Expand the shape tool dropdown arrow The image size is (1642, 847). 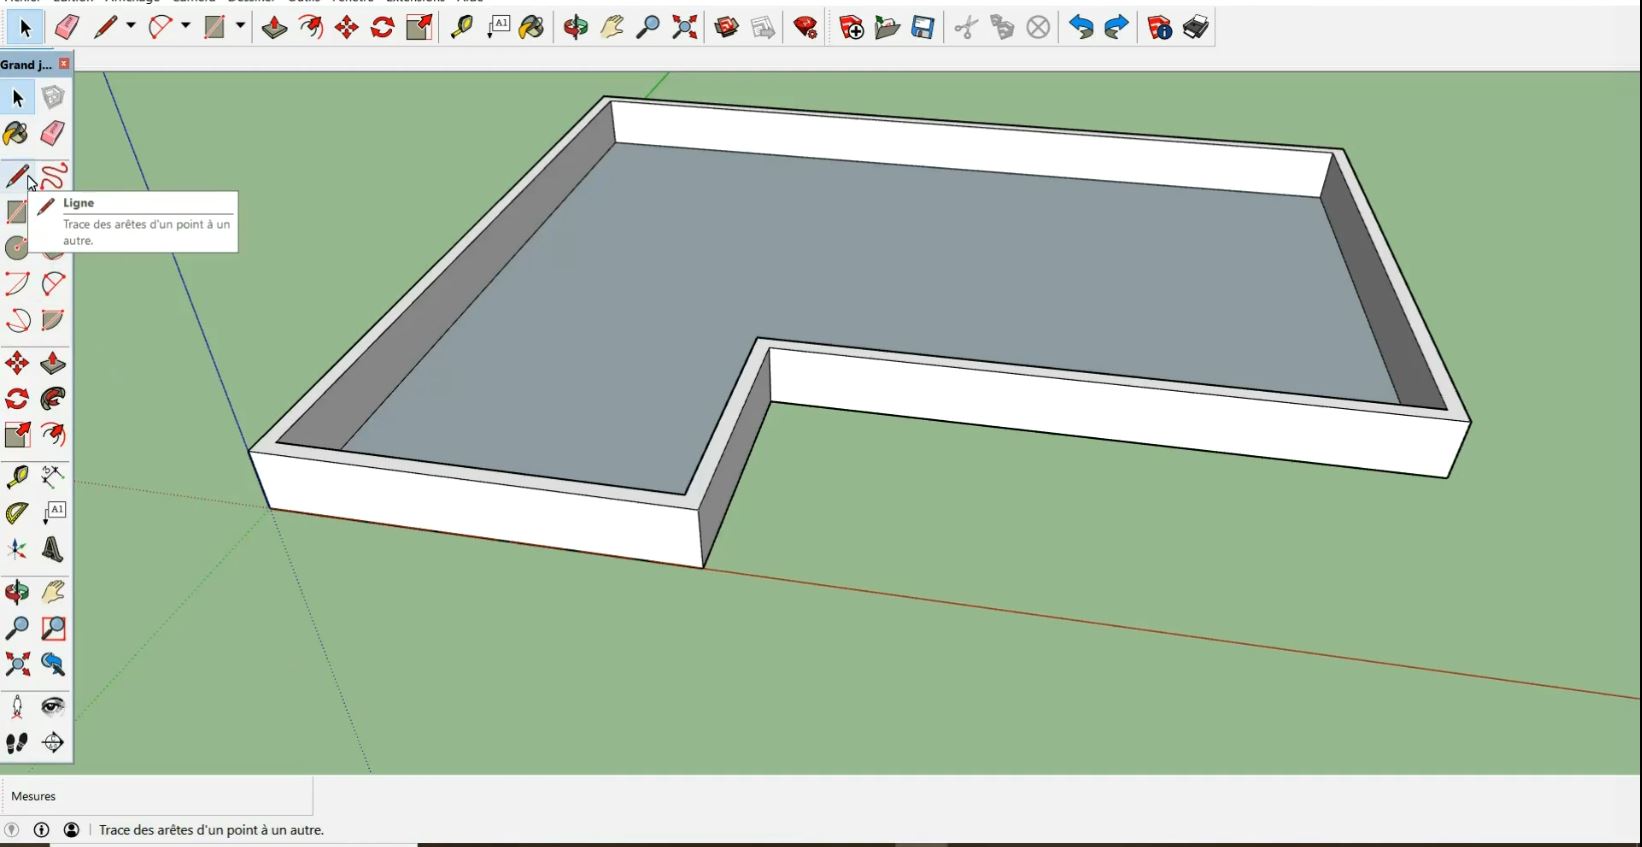[240, 27]
